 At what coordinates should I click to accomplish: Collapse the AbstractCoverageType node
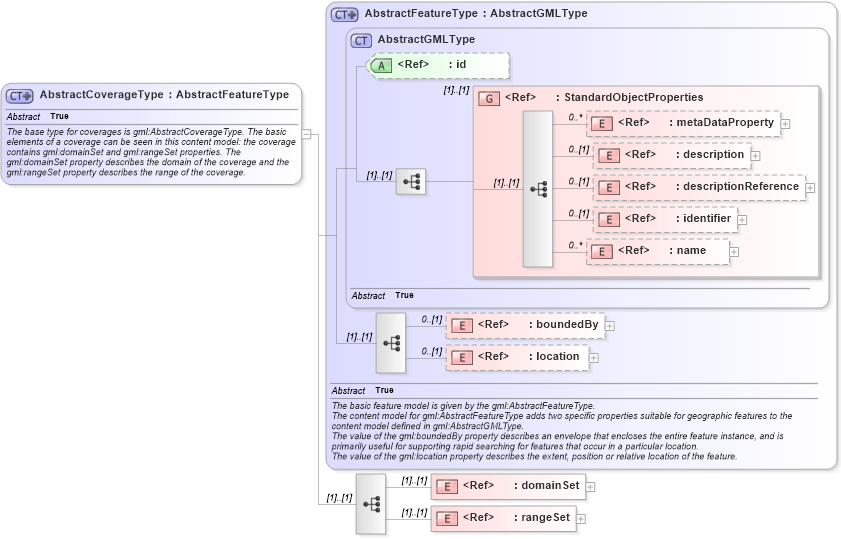click(x=306, y=134)
